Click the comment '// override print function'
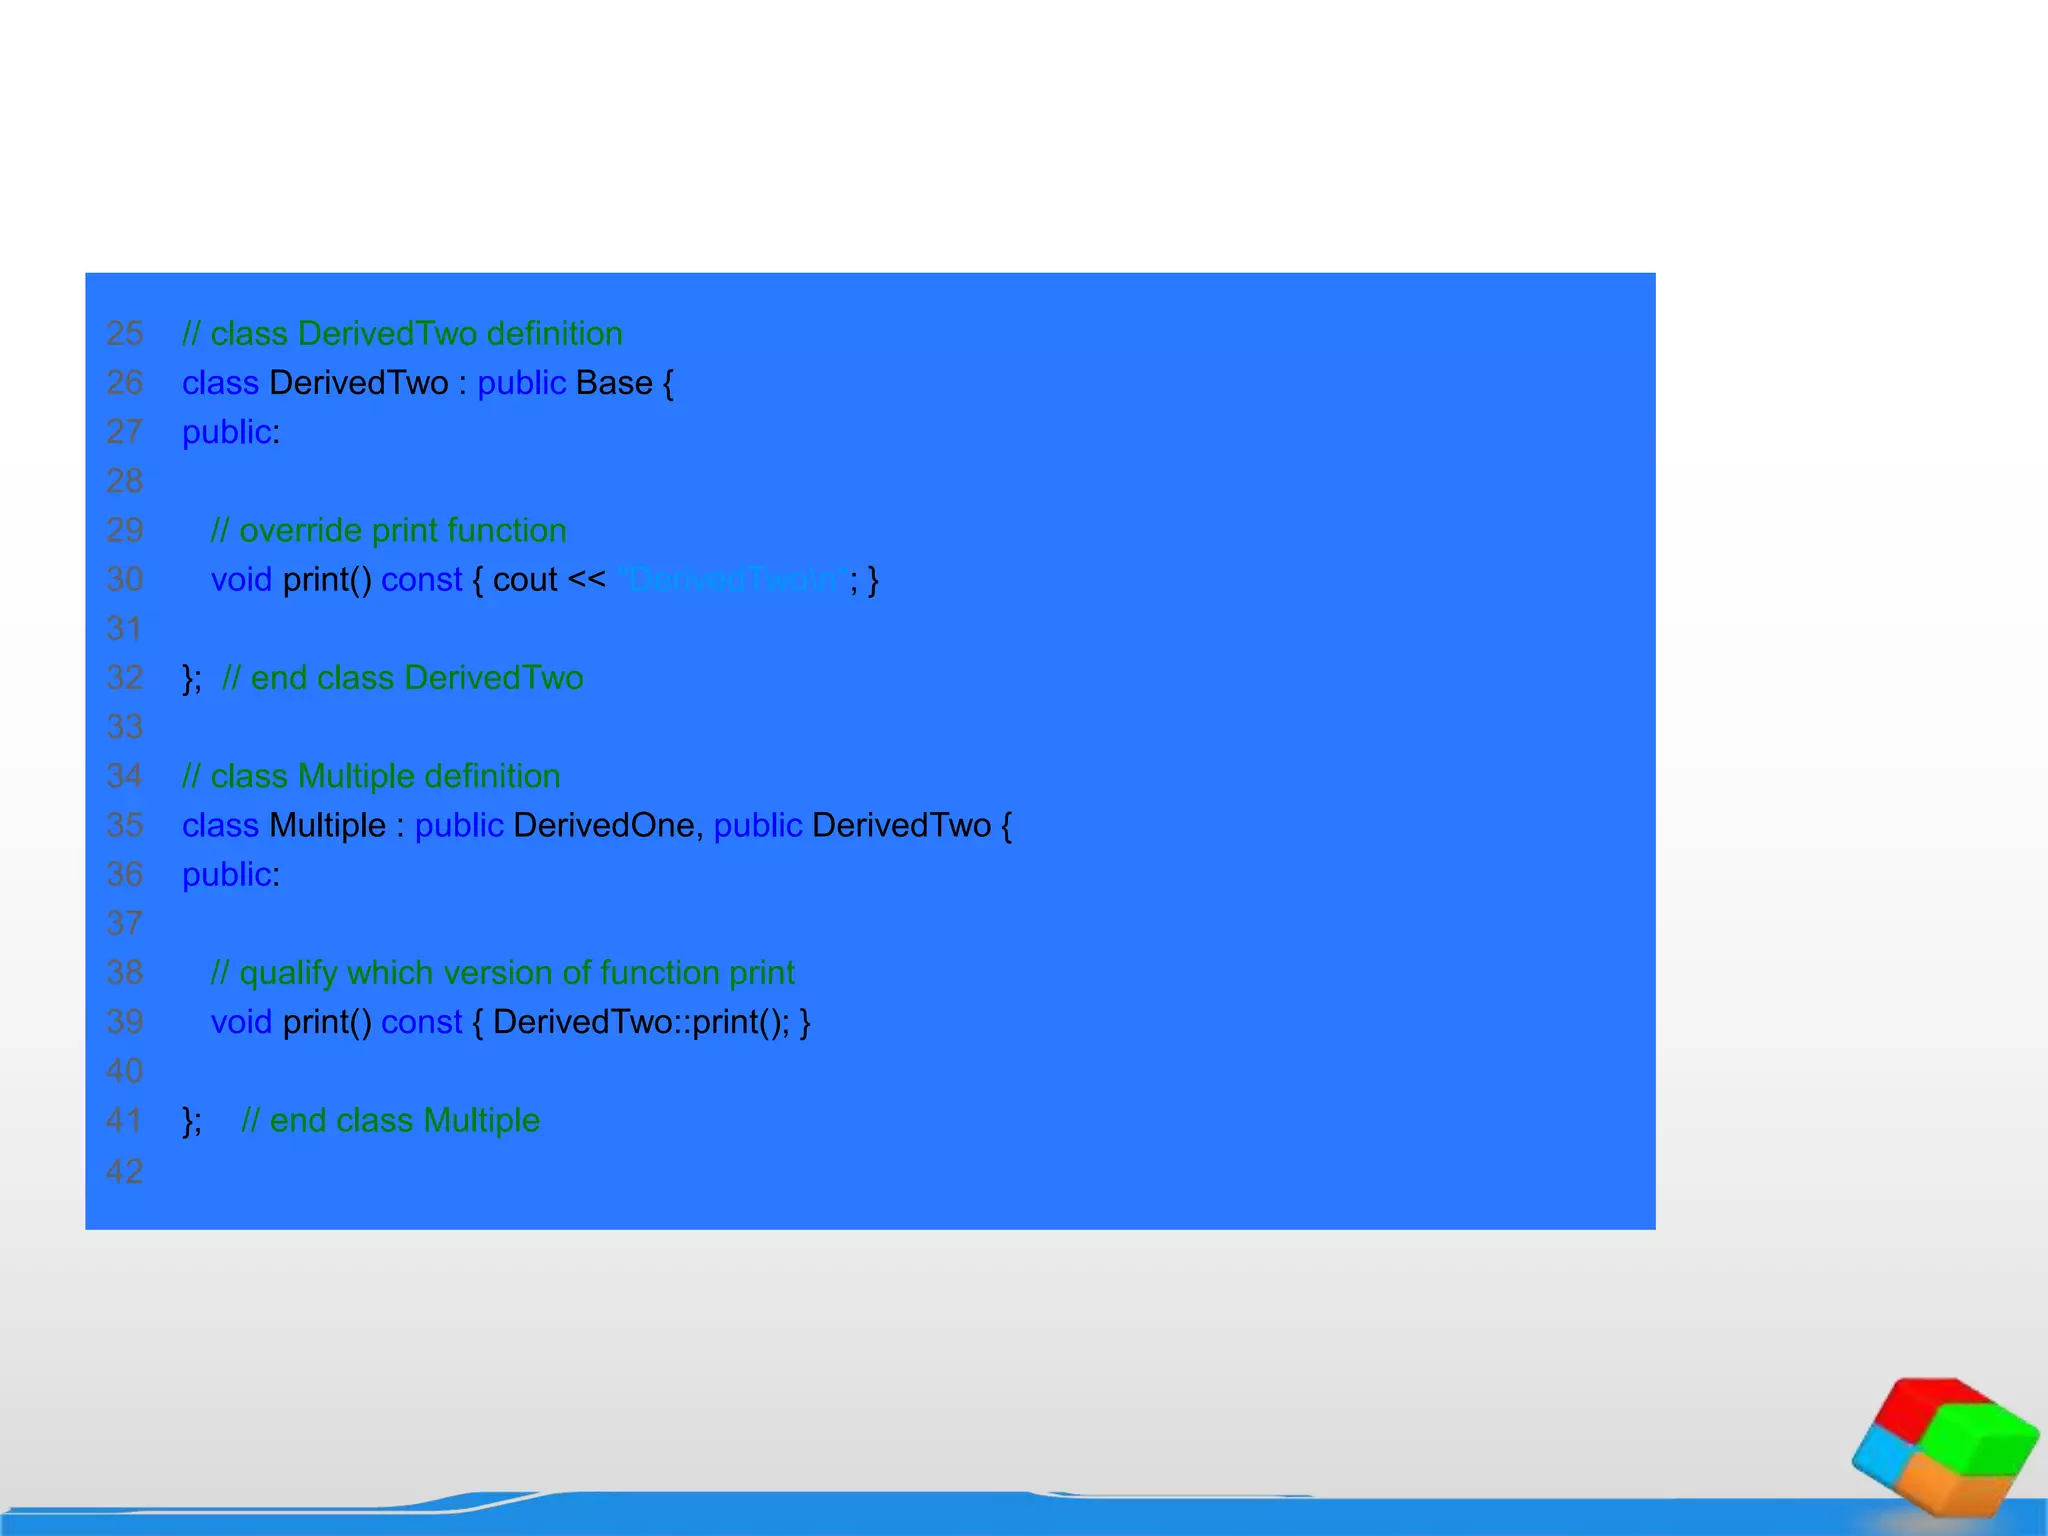The width and height of the screenshot is (2048, 1536). [389, 530]
